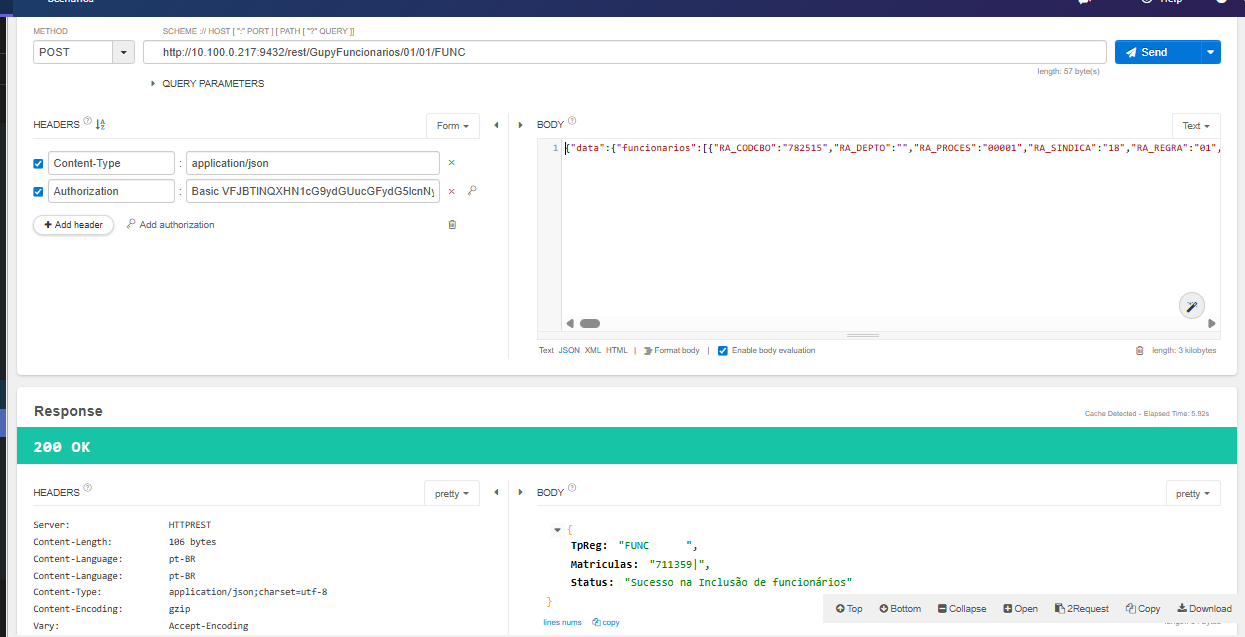Open the headers Form view dropdown
Image resolution: width=1245 pixels, height=637 pixels.
452,126
